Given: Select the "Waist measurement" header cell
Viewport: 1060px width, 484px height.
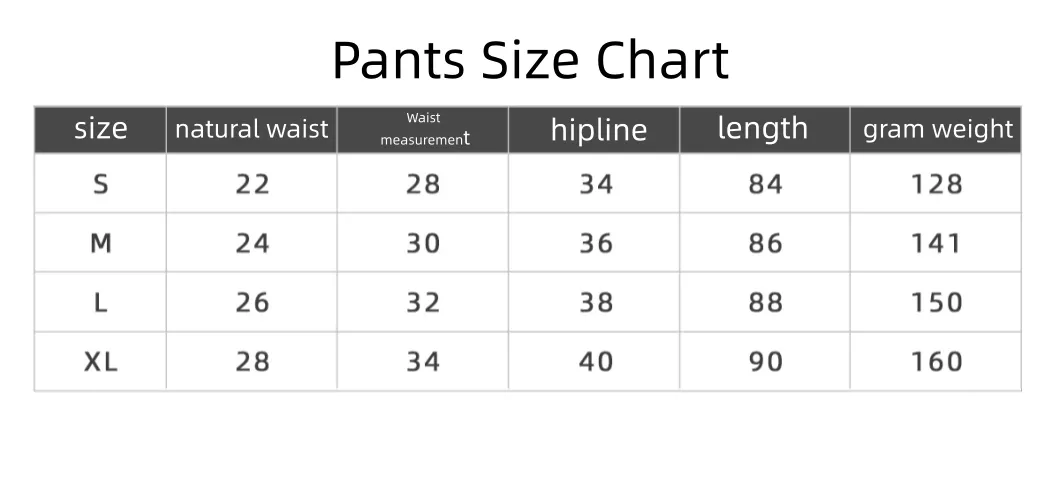Looking at the screenshot, I should 423,130.
